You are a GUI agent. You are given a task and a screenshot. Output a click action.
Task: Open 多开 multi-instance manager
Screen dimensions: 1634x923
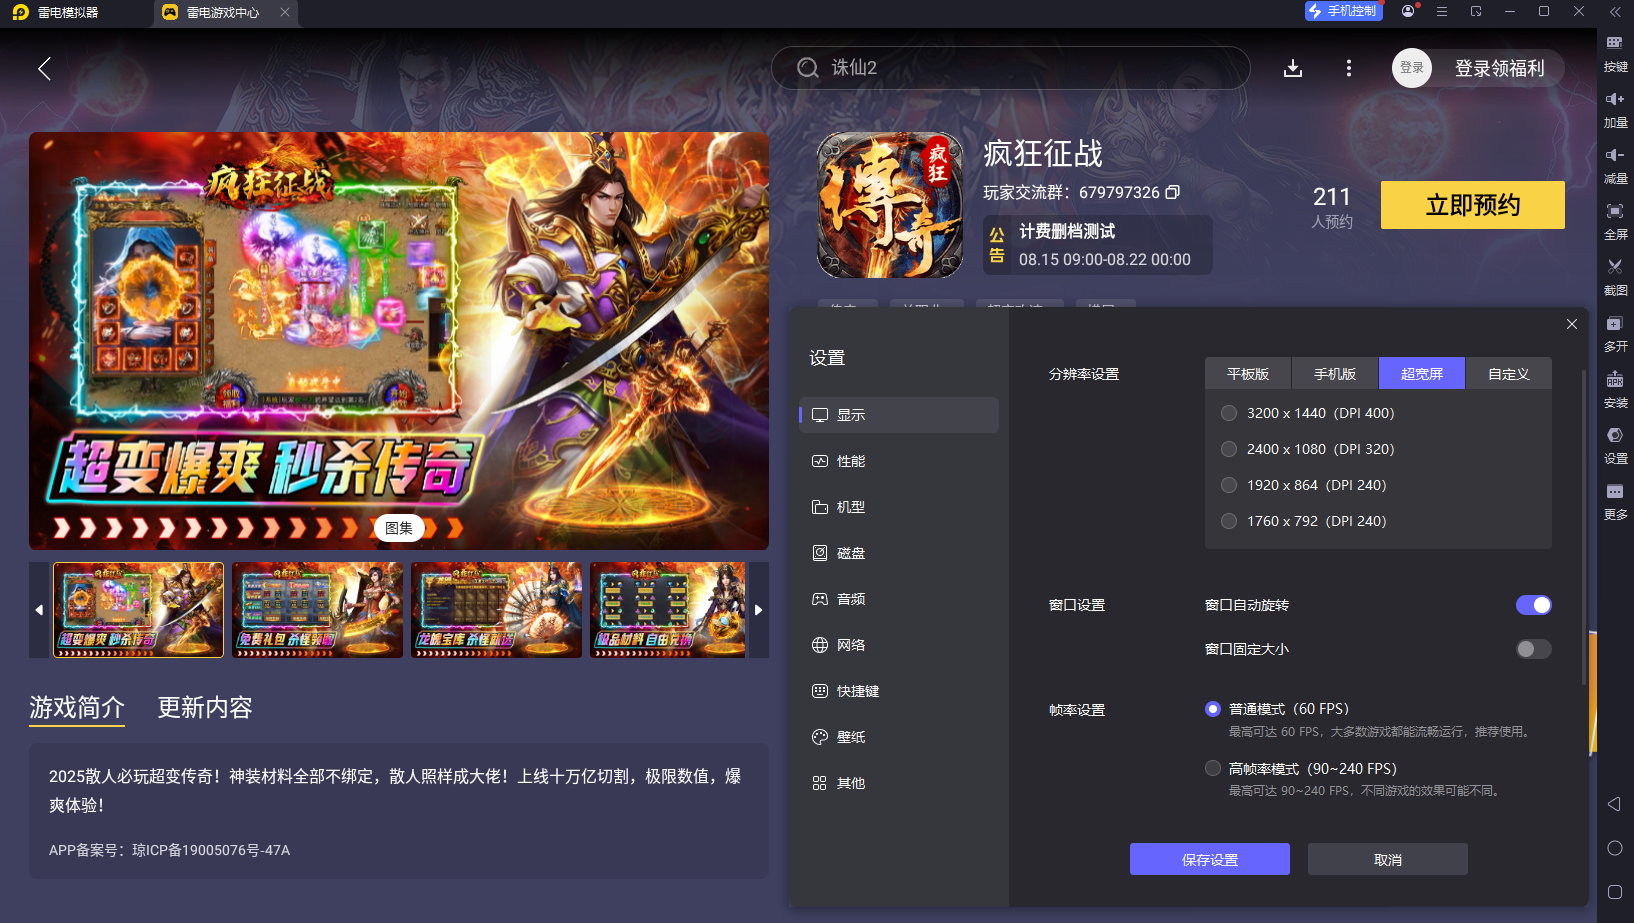point(1615,333)
